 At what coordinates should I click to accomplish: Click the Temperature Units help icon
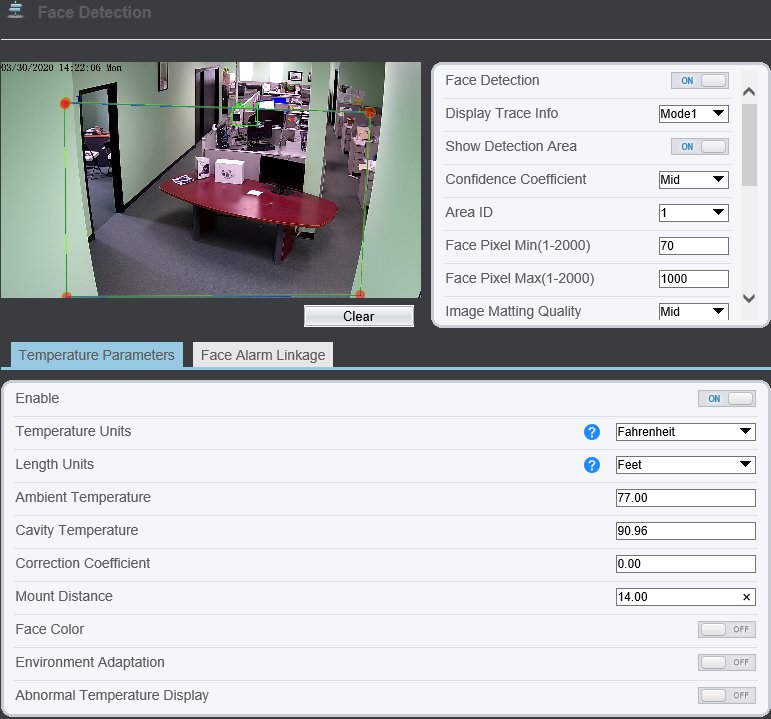pos(591,432)
